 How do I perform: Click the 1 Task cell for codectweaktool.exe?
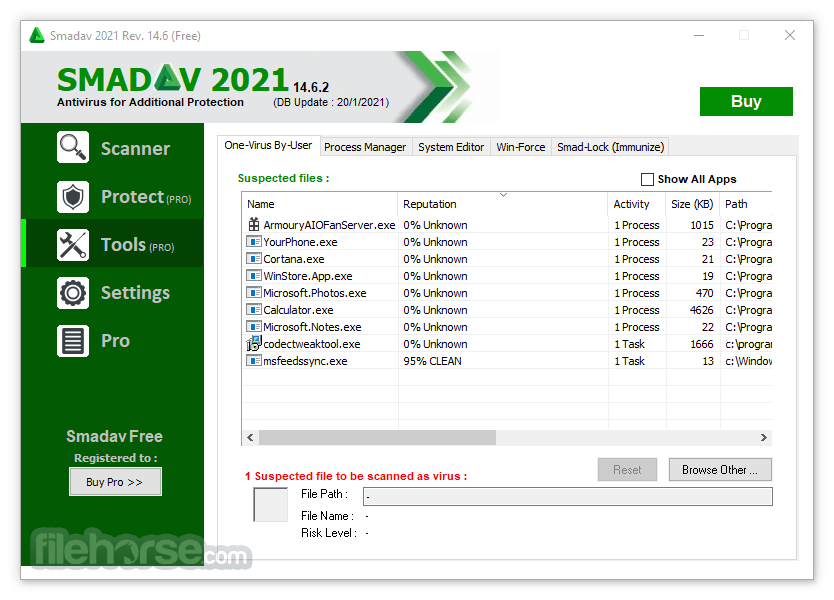coord(629,344)
